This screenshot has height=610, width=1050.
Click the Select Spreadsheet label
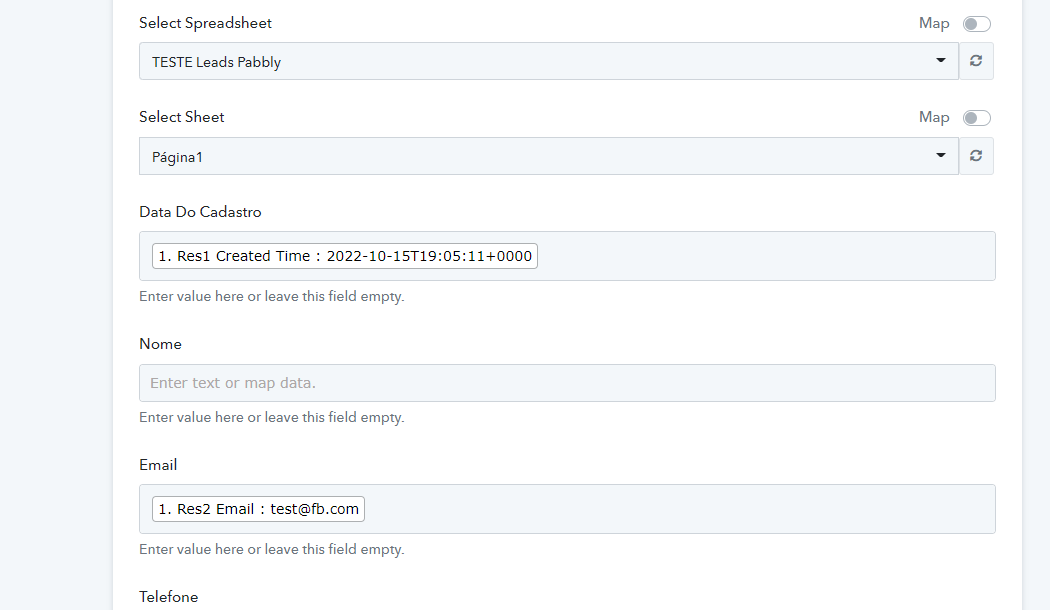[x=205, y=23]
